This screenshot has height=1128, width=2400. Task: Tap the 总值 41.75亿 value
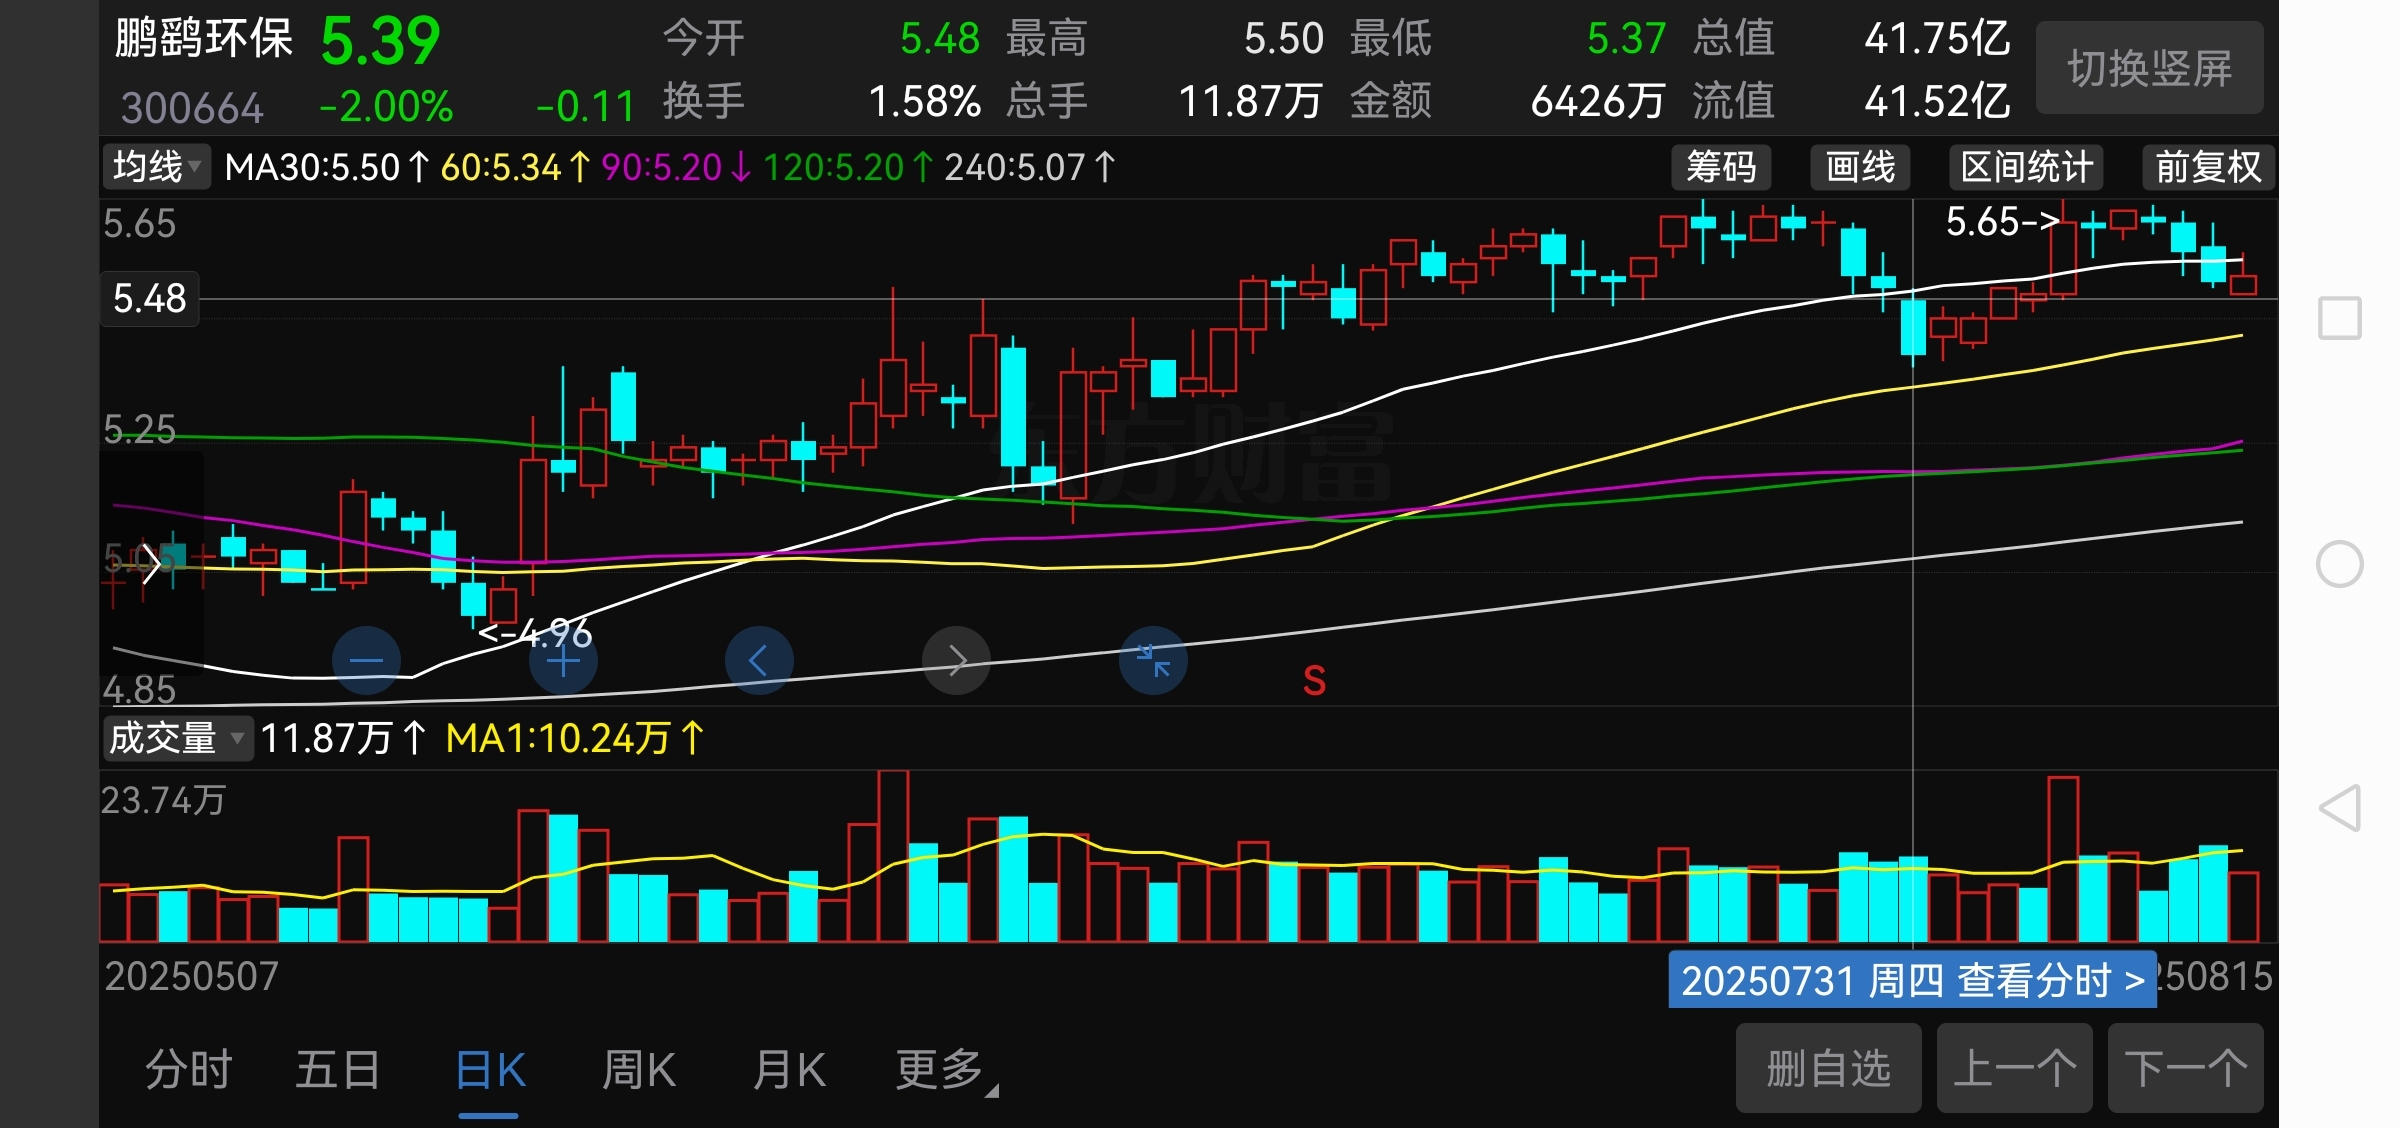click(1937, 39)
